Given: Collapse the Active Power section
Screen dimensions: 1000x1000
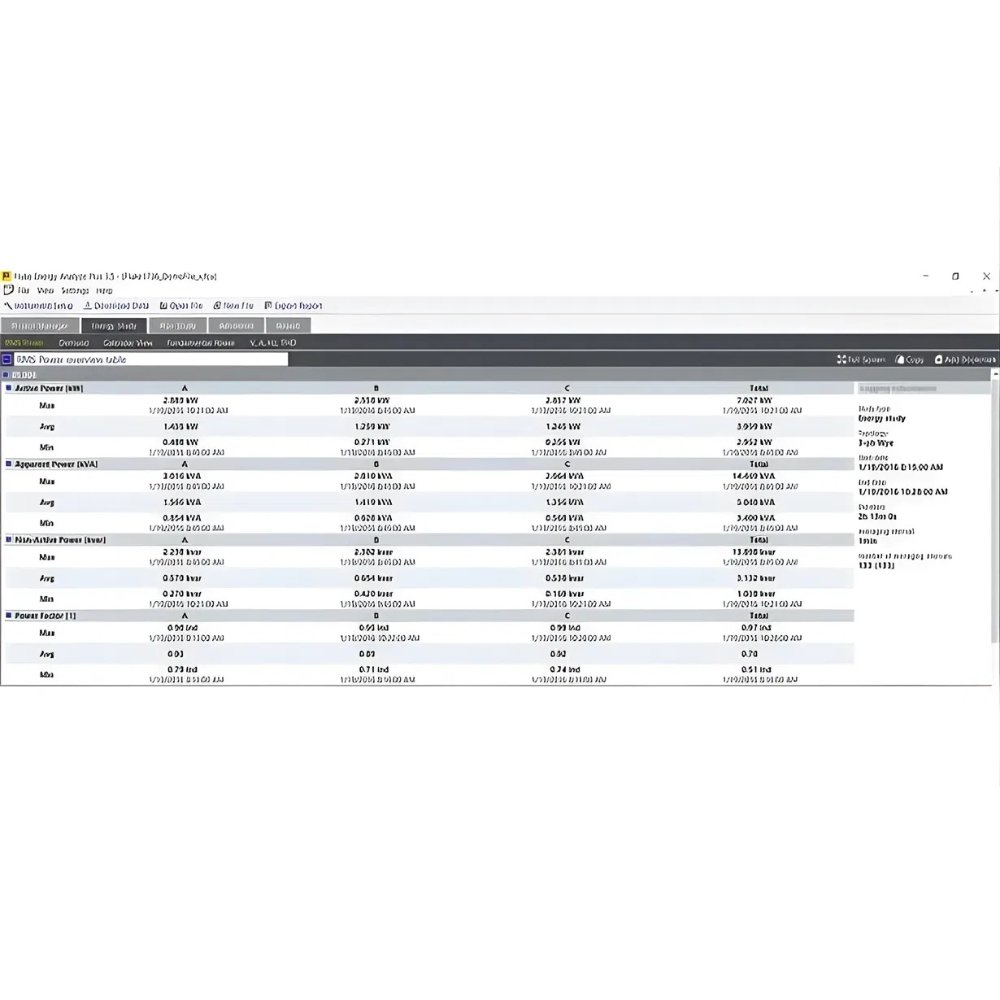Looking at the screenshot, I should pyautogui.click(x=9, y=387).
